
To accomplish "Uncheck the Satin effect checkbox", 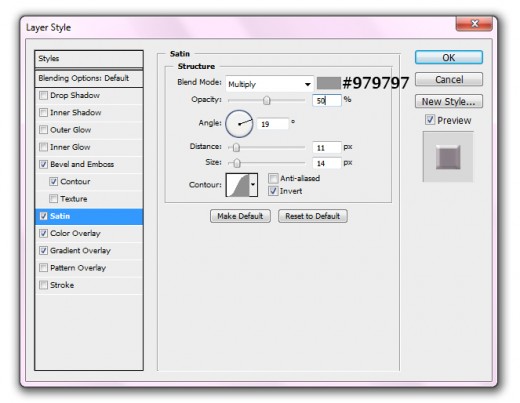I will 43,216.
